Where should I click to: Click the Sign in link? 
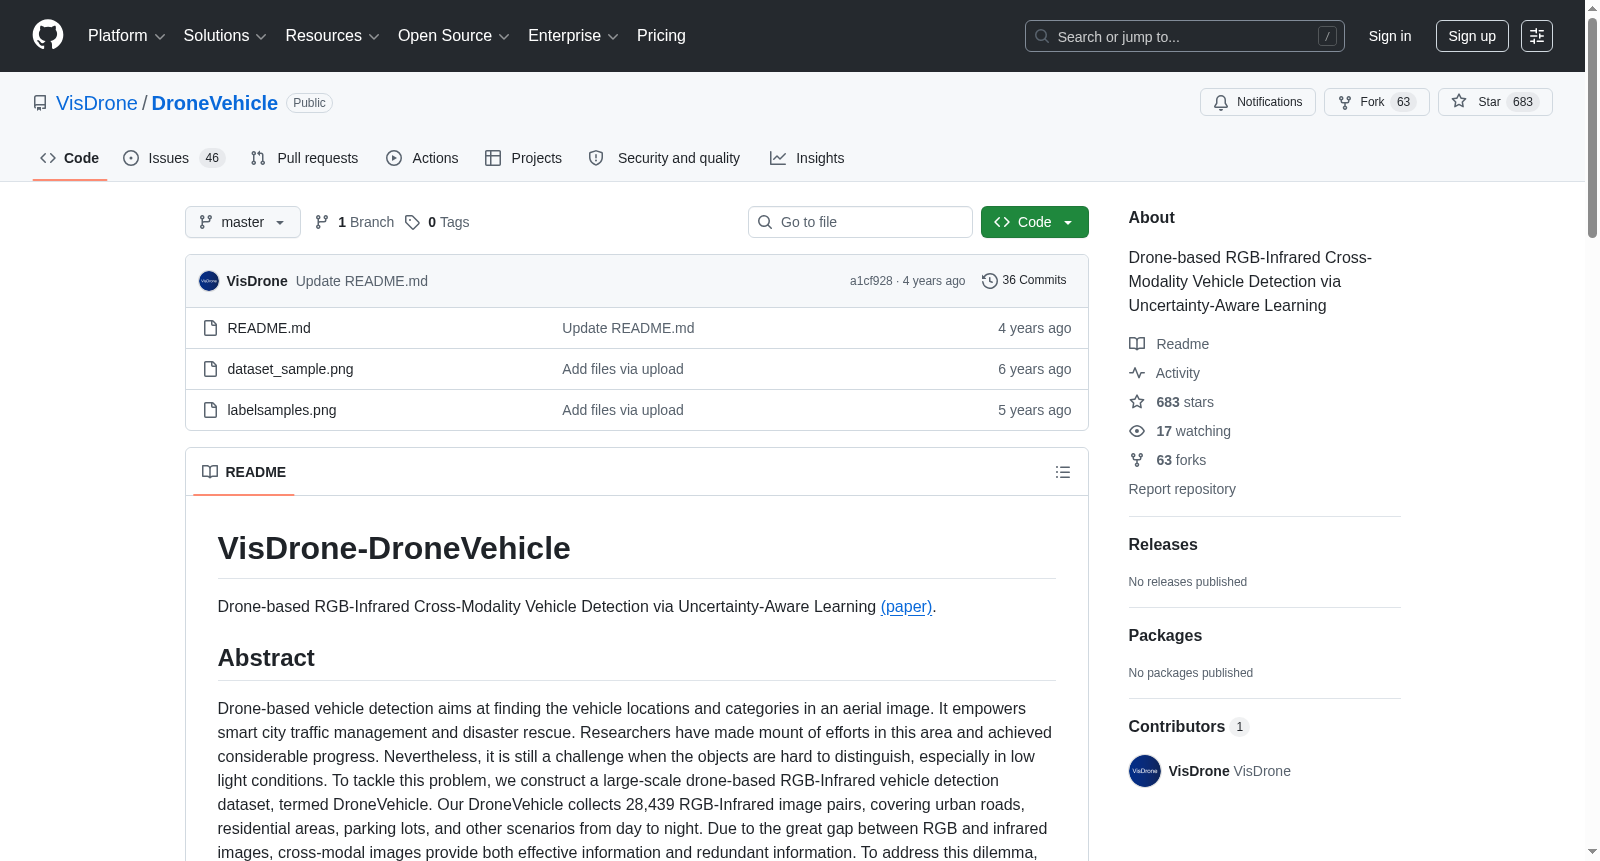click(x=1390, y=36)
